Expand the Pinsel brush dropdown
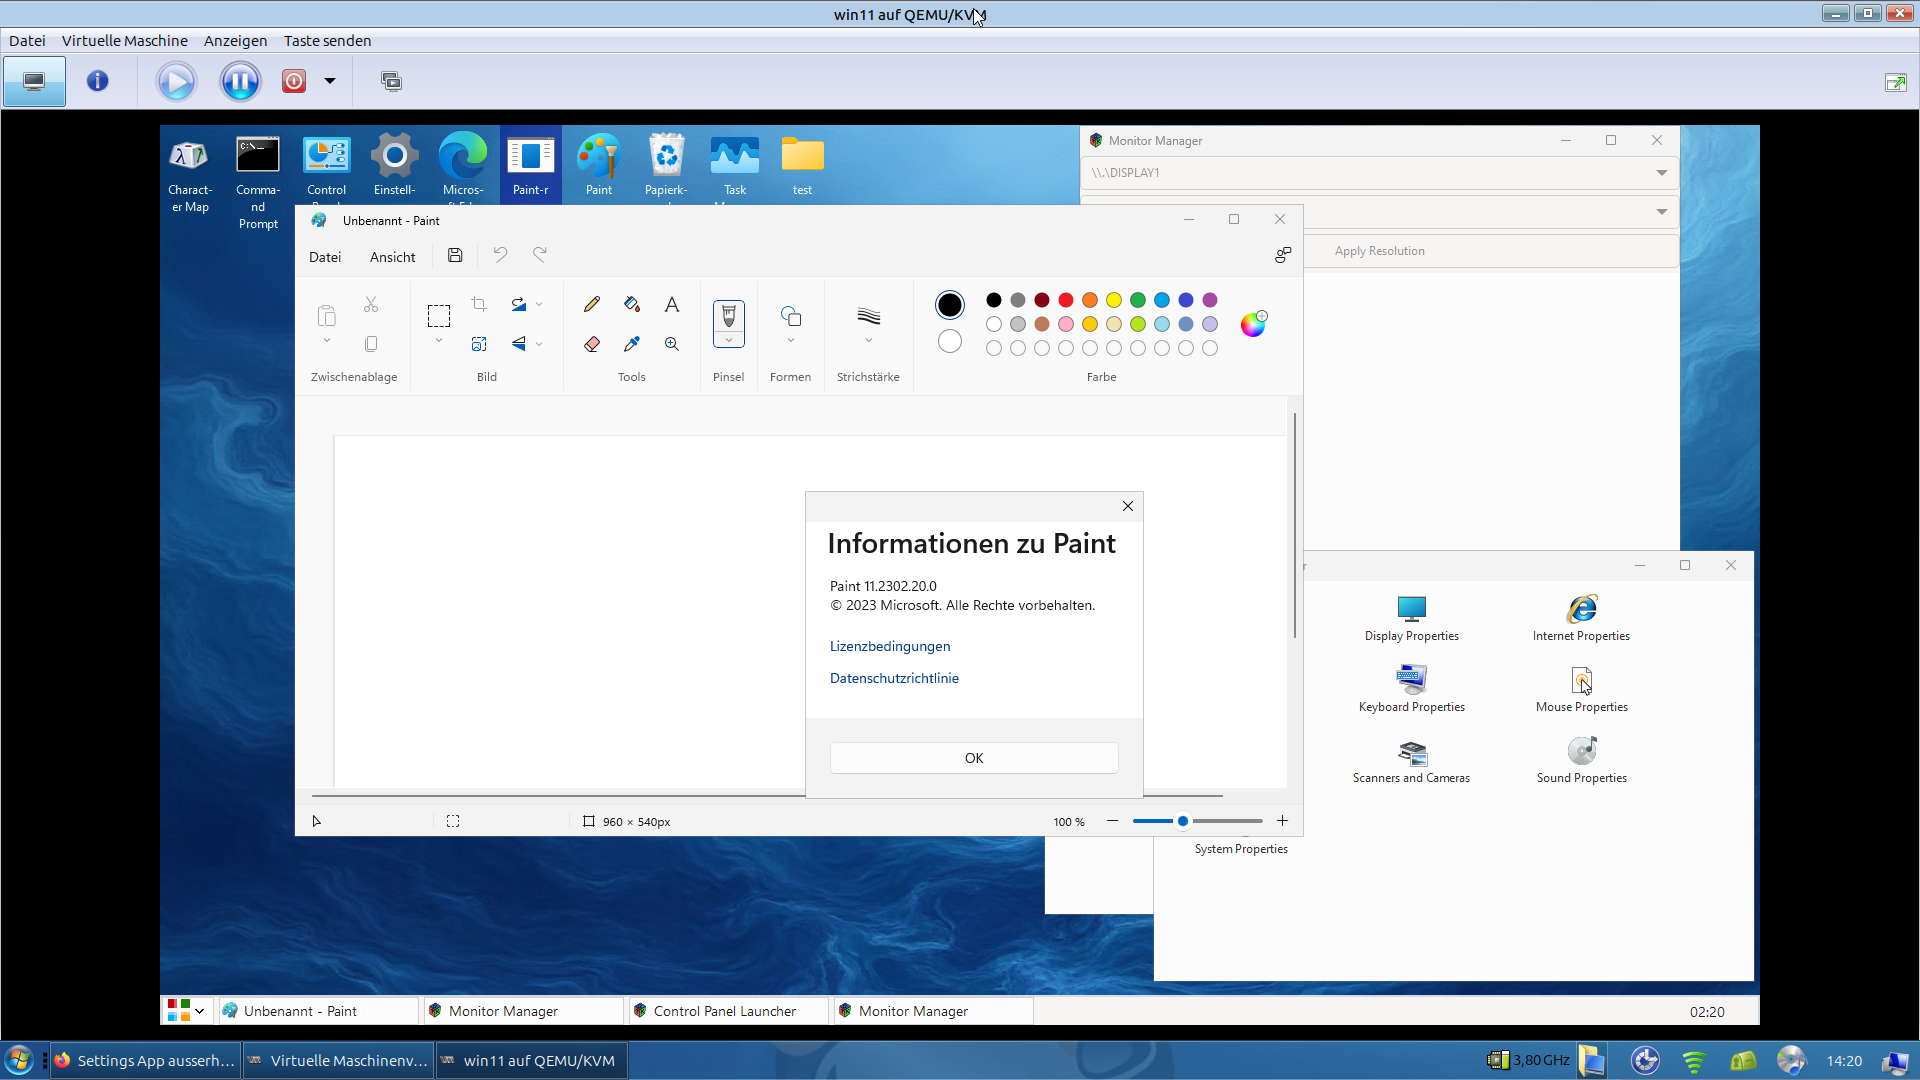The image size is (1920, 1080). pyautogui.click(x=729, y=341)
